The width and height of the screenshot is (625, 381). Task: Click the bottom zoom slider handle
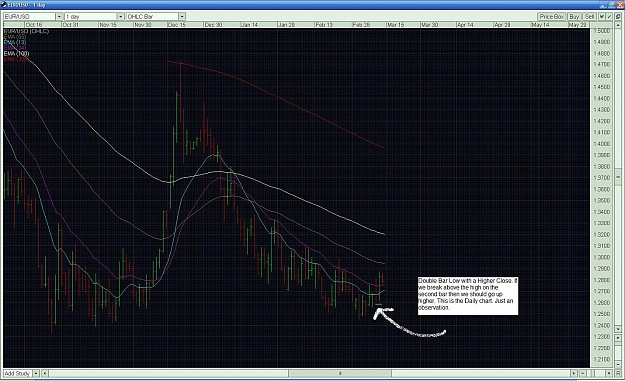[591, 373]
